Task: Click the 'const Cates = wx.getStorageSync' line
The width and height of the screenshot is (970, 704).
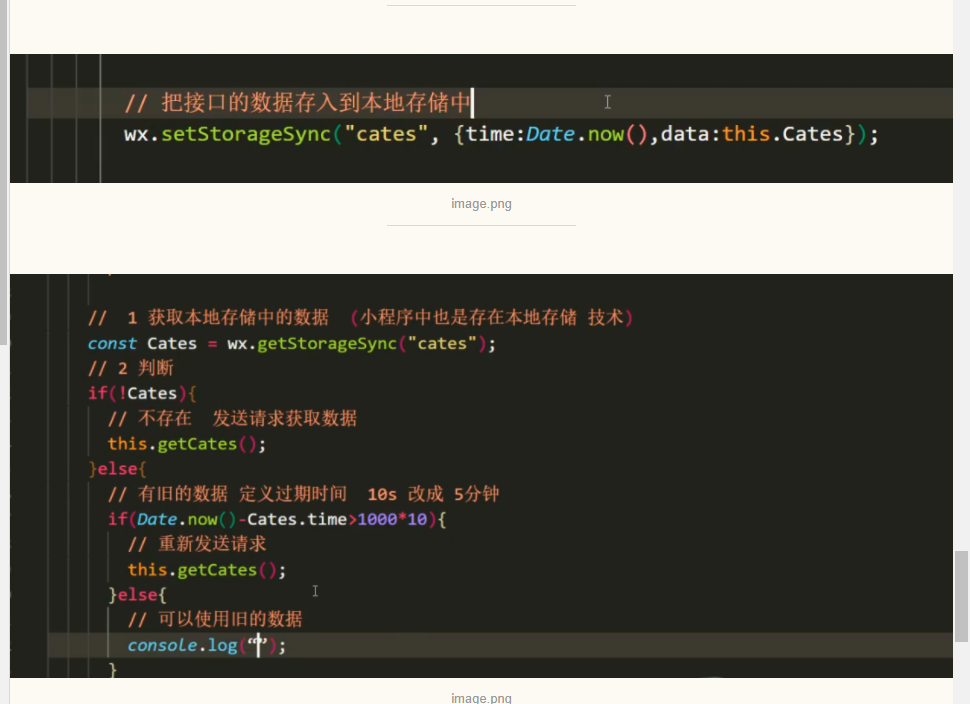Action: tap(291, 343)
